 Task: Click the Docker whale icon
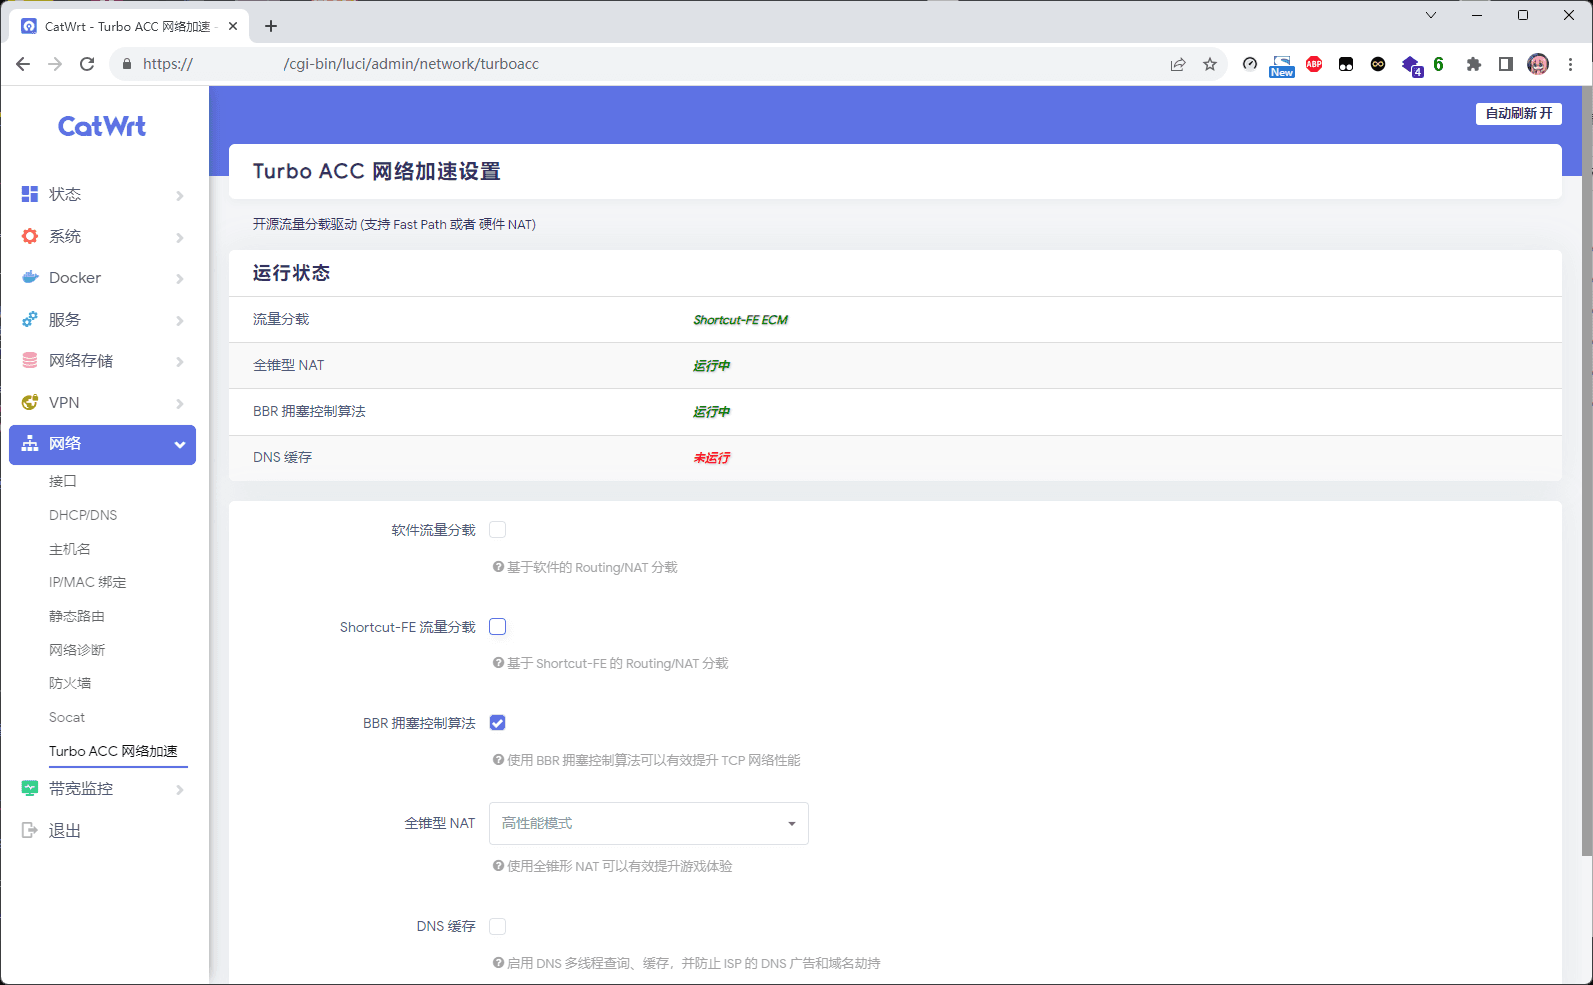pyautogui.click(x=30, y=278)
